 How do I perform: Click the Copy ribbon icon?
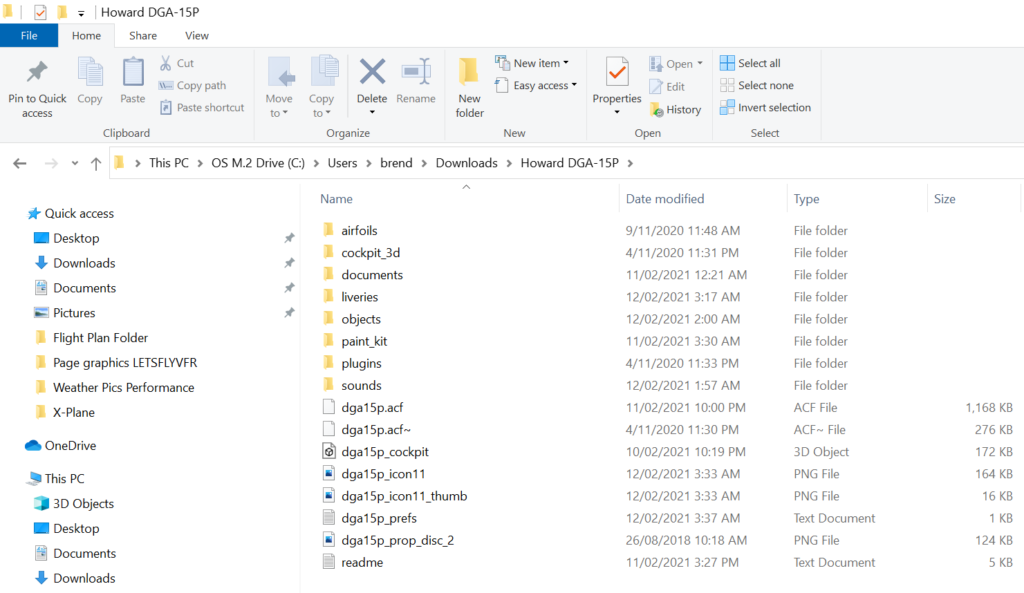pos(89,72)
